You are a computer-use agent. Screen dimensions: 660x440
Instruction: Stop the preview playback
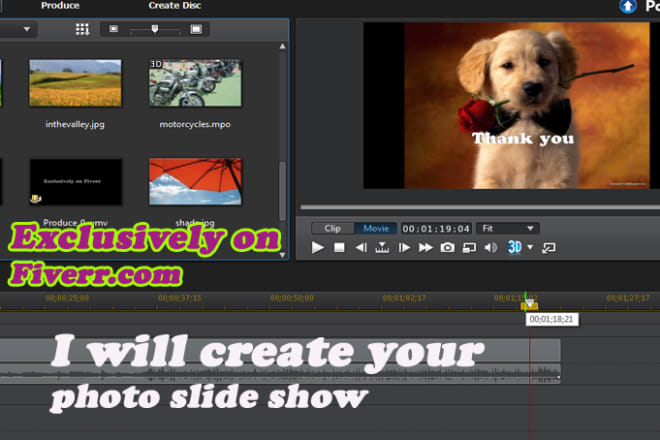pos(339,248)
